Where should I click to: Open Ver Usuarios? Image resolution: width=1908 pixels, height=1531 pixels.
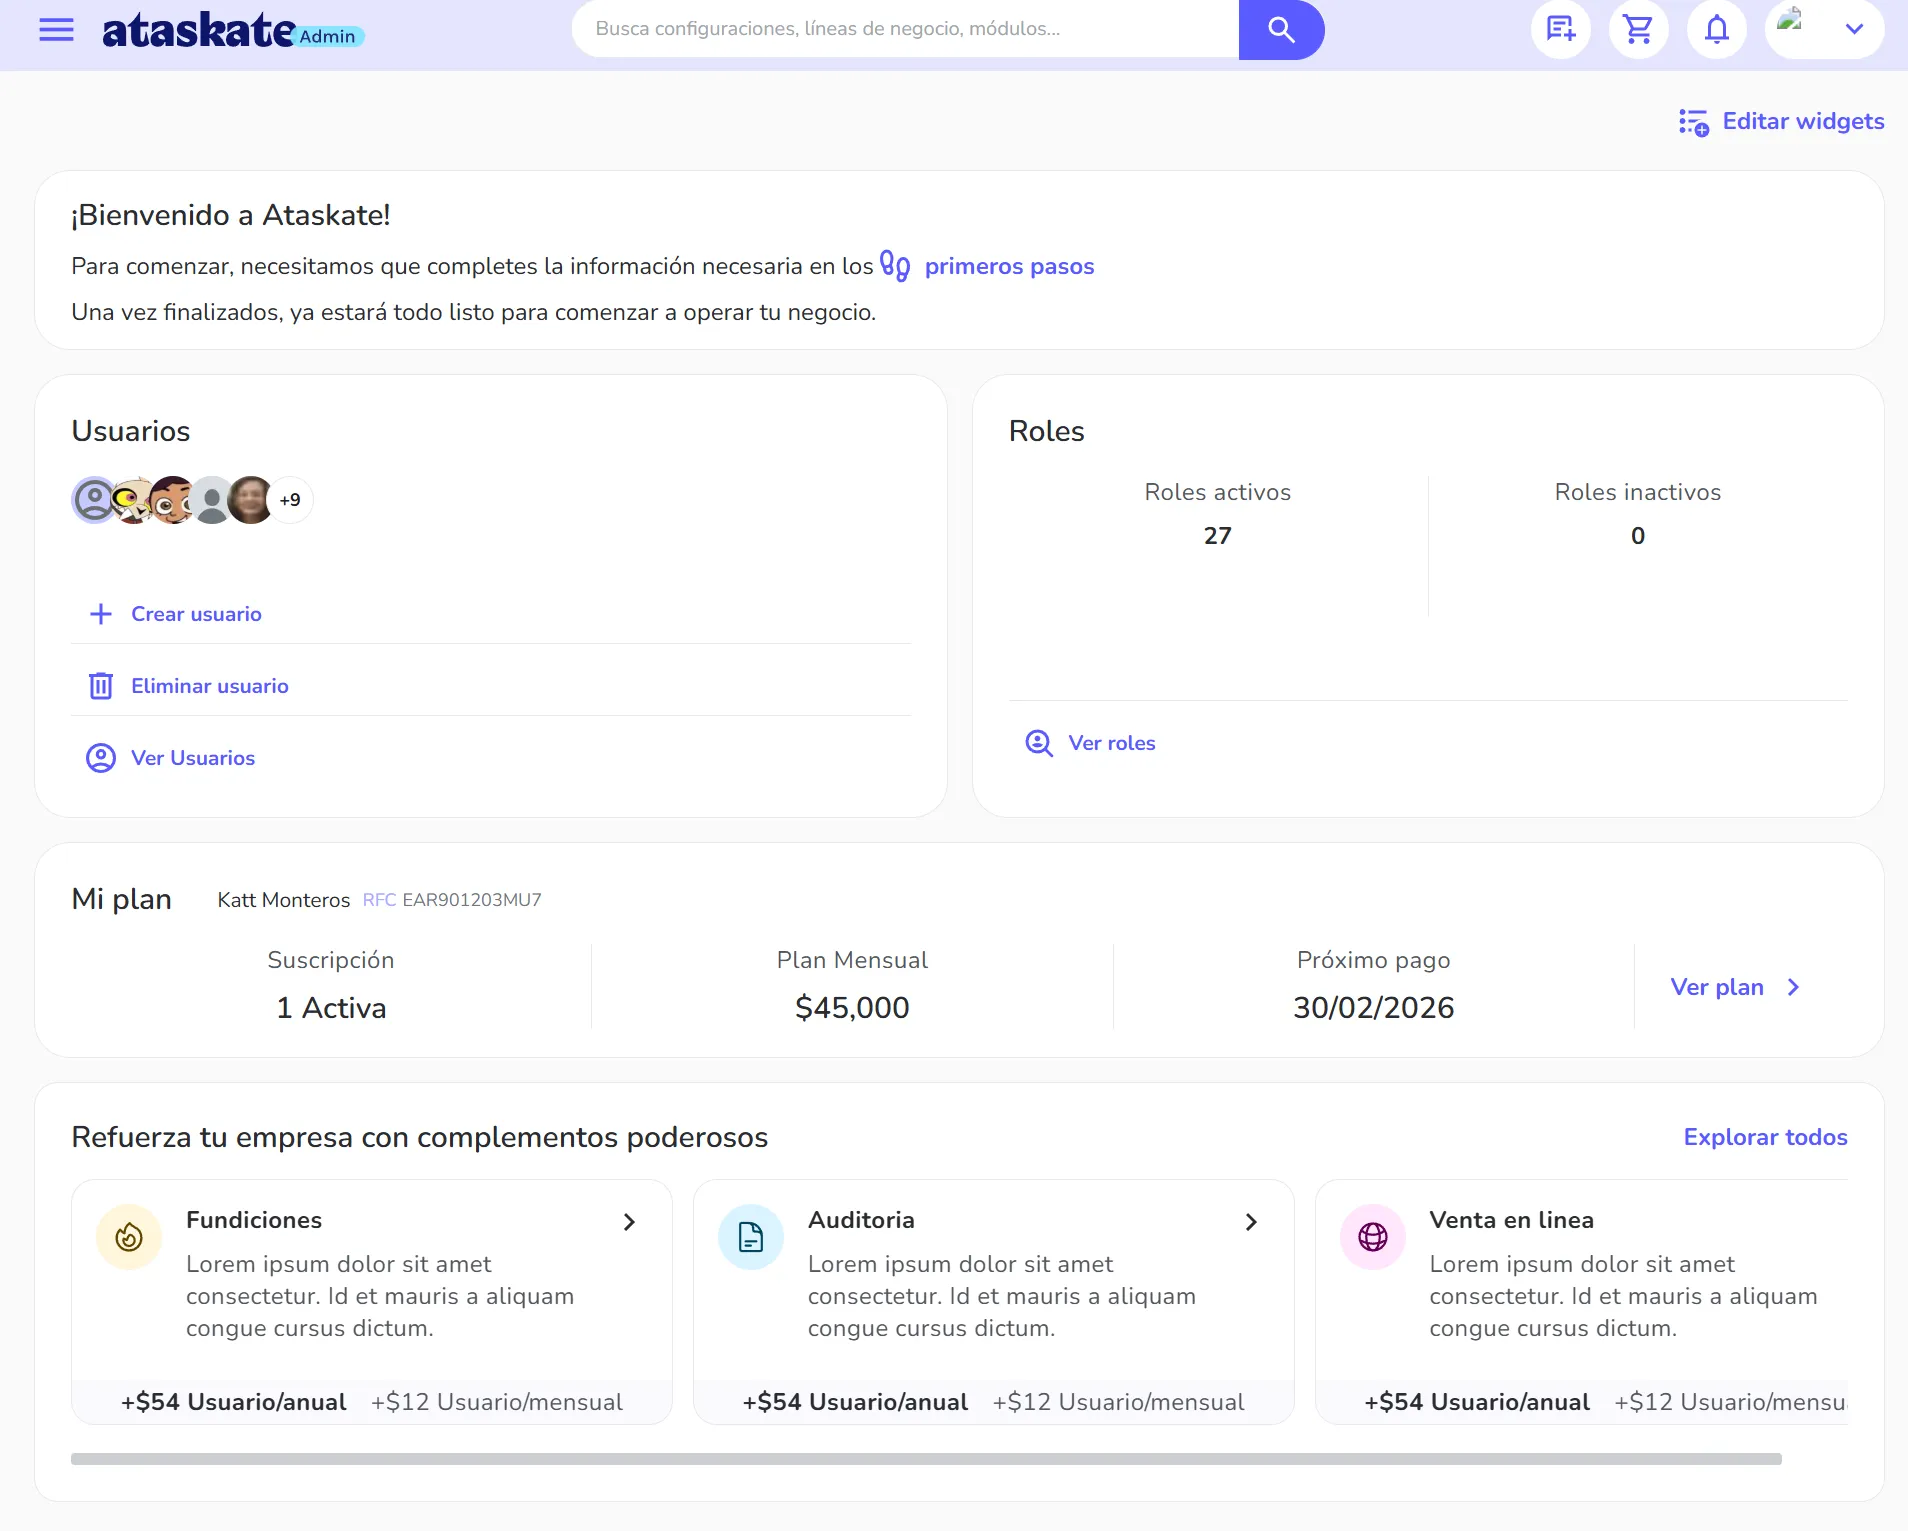pos(193,758)
